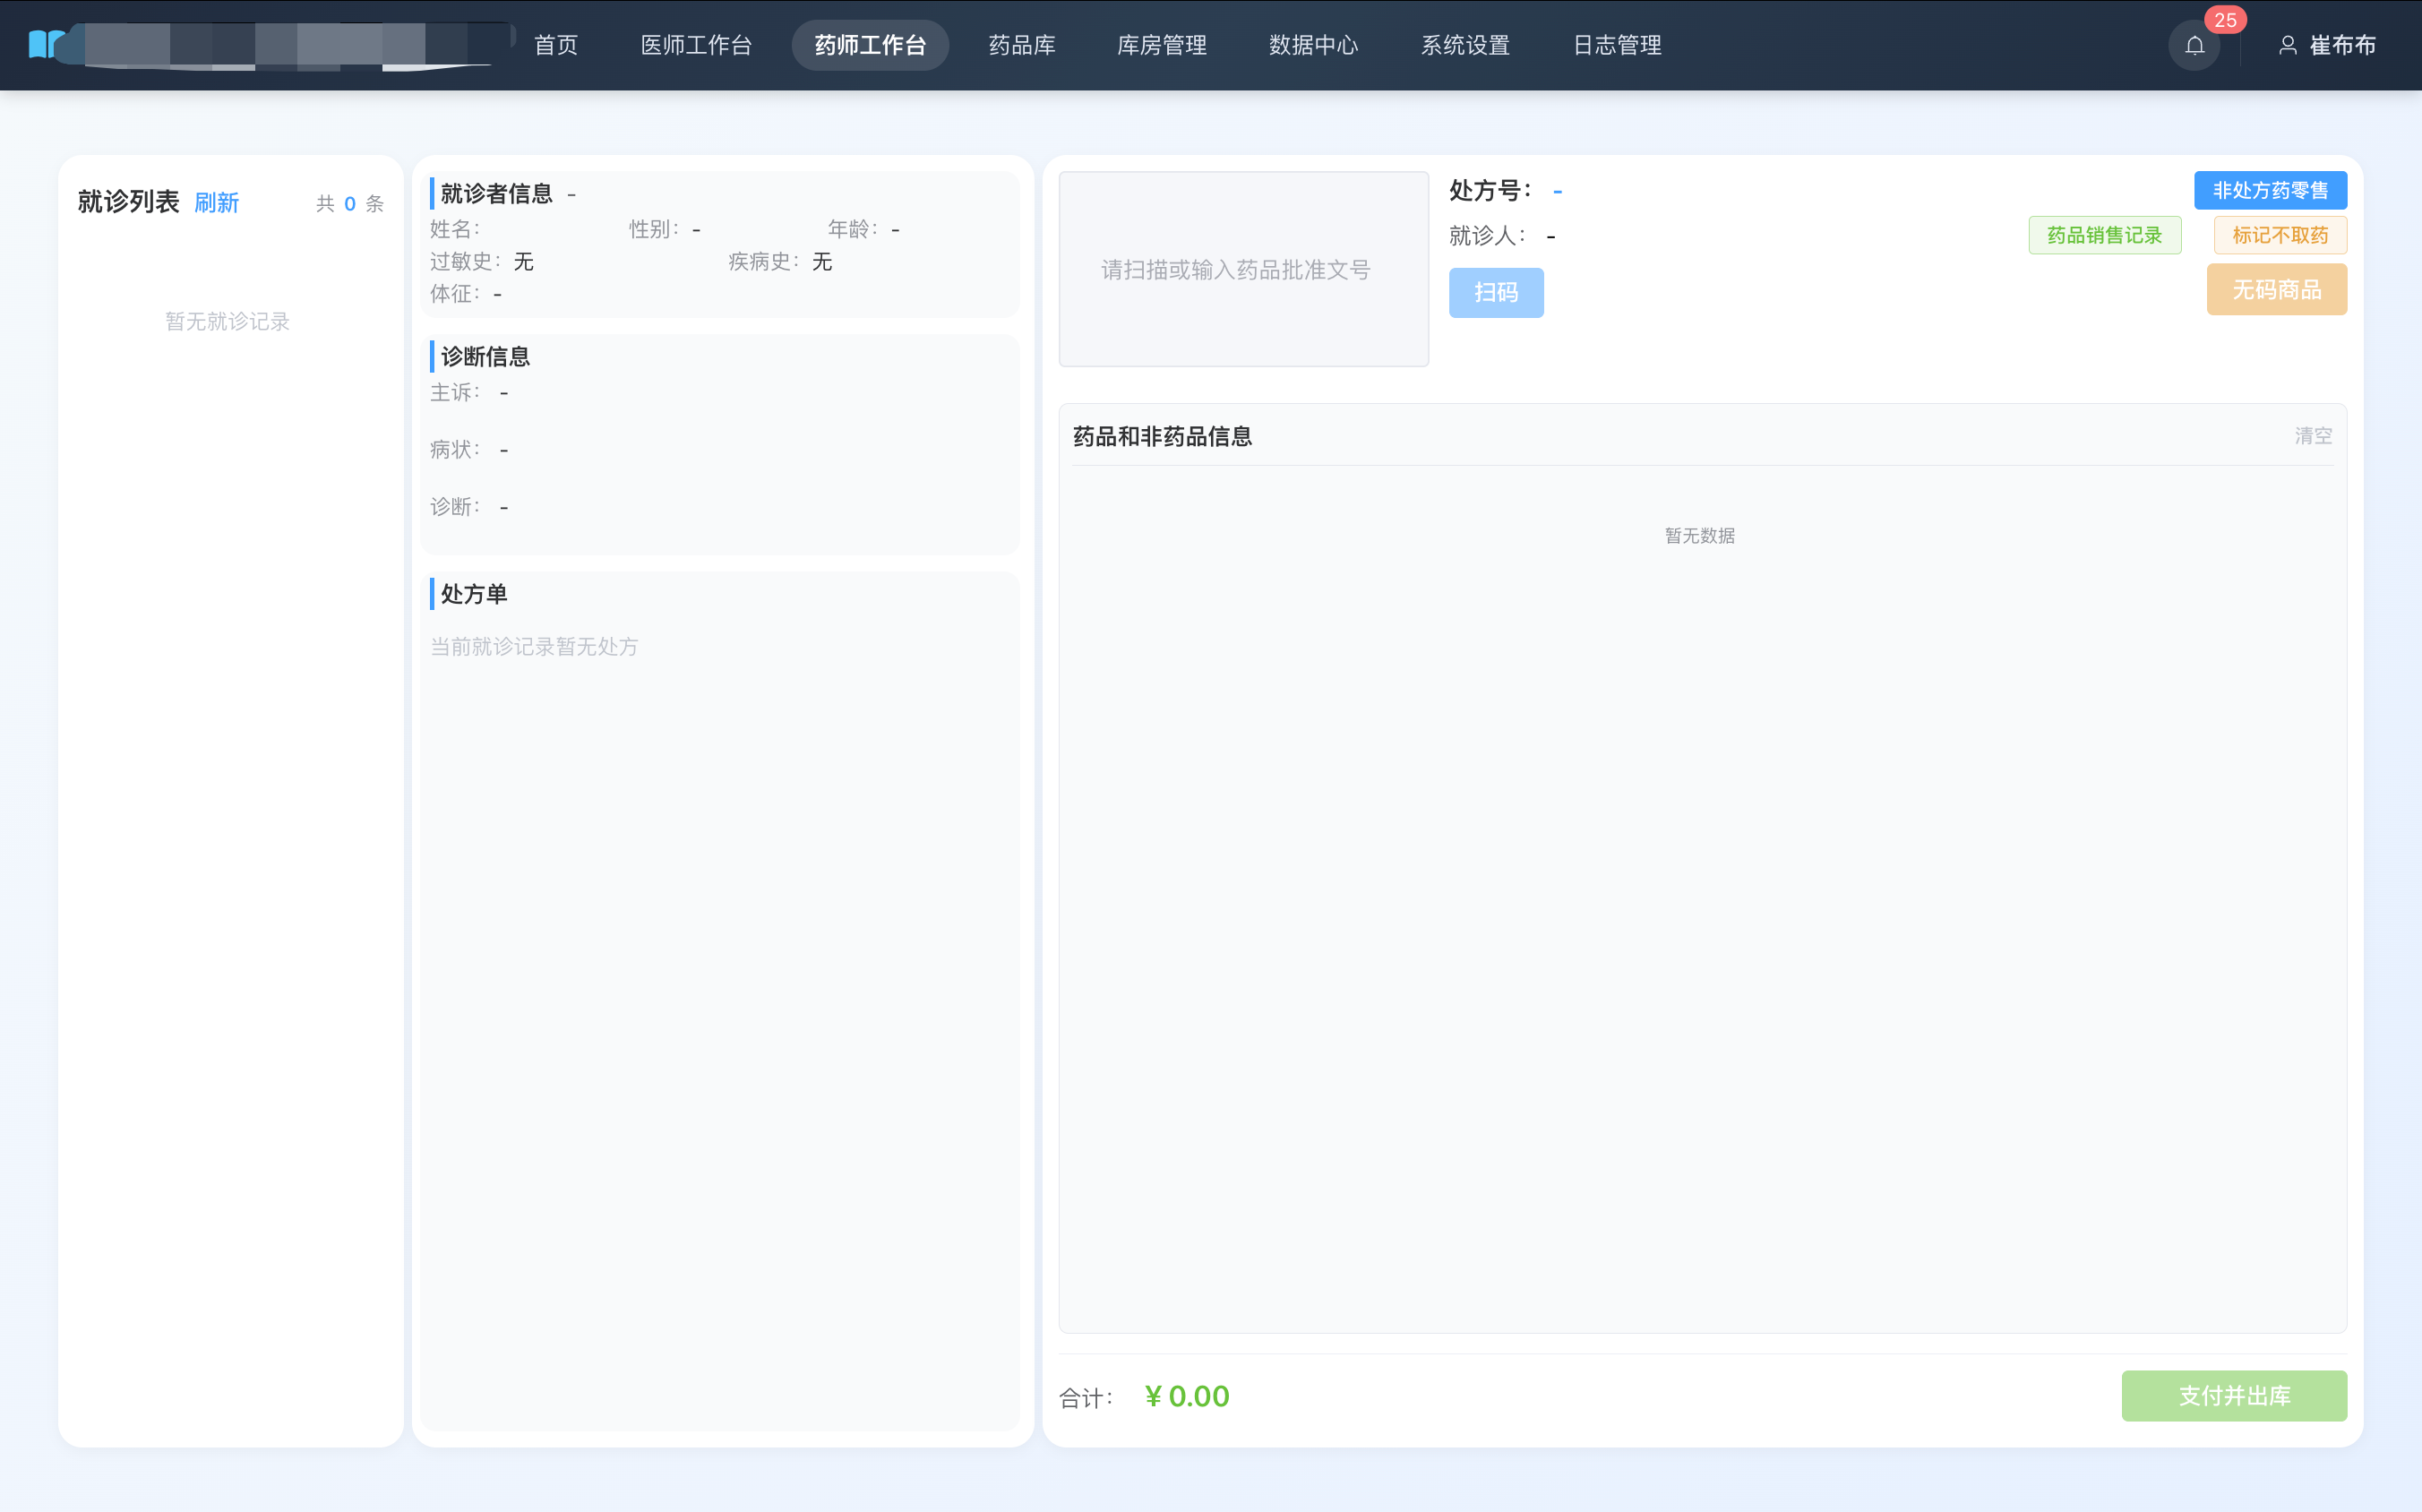Click 清空 in the drug info panel

[x=2313, y=436]
